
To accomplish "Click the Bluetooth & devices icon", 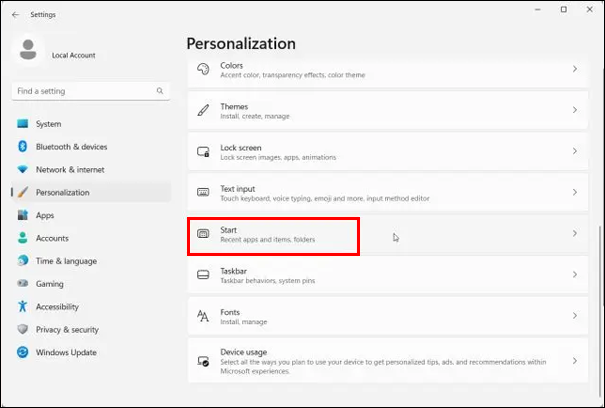I will pyautogui.click(x=22, y=147).
